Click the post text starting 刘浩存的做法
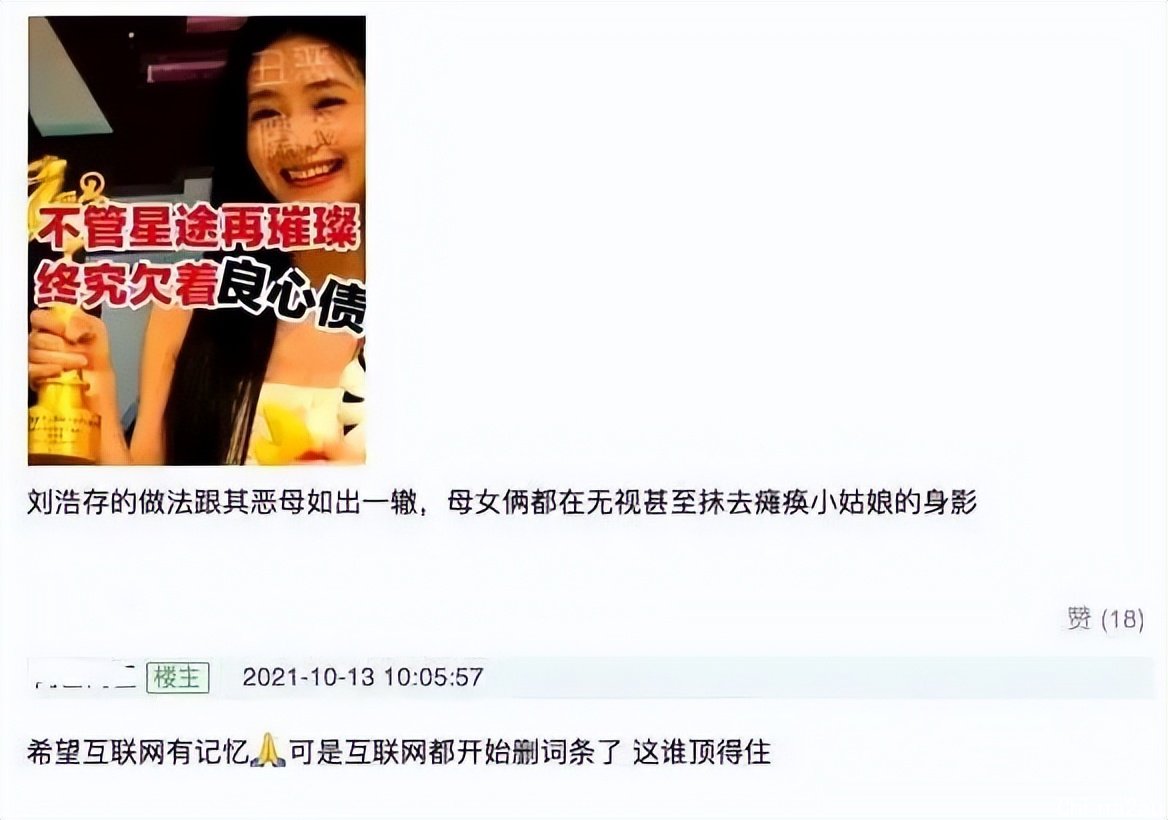 tap(501, 503)
